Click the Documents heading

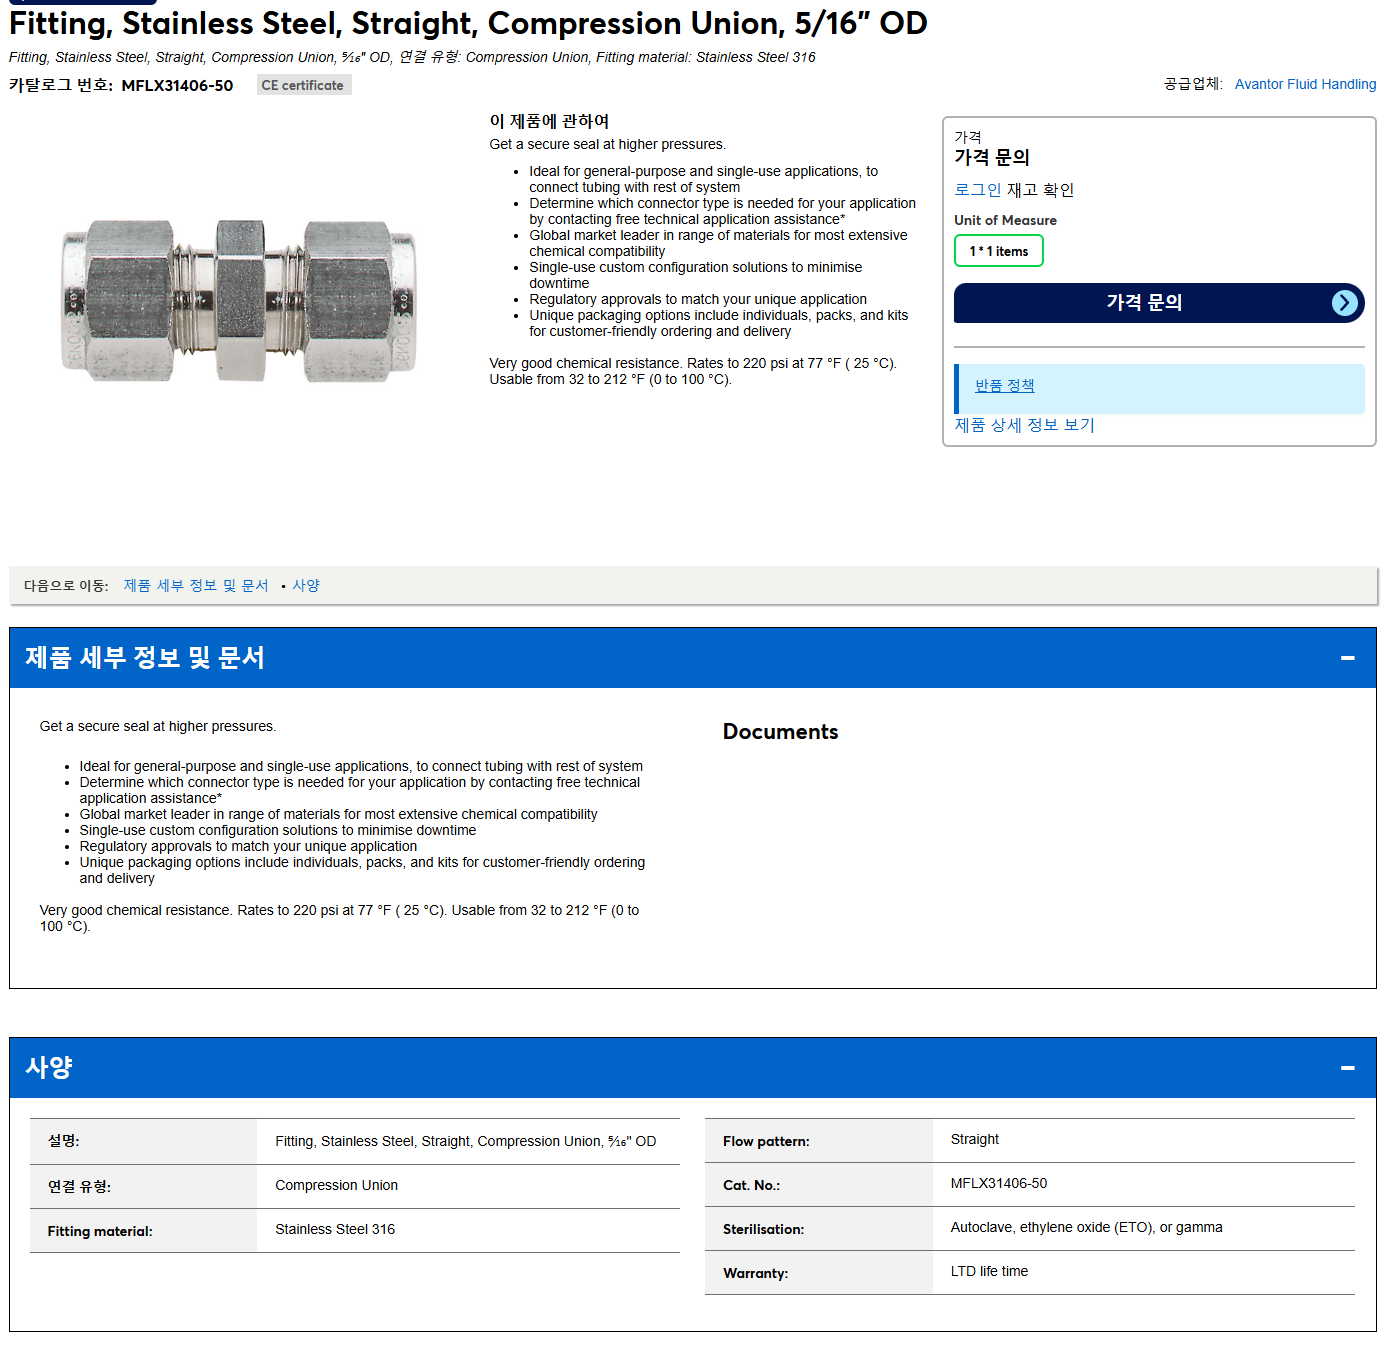pyautogui.click(x=780, y=732)
